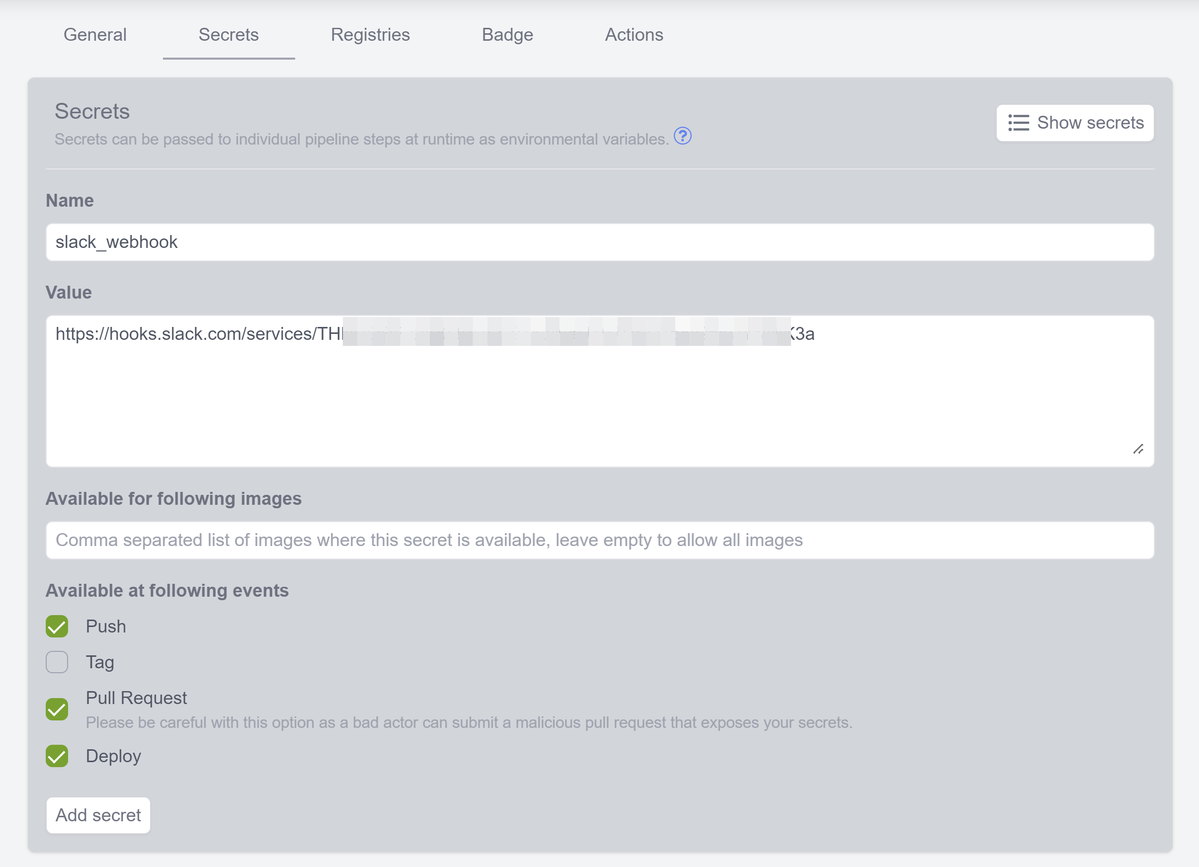The width and height of the screenshot is (1199, 867).
Task: Uncheck the Pull Request event checkbox
Action: click(57, 710)
